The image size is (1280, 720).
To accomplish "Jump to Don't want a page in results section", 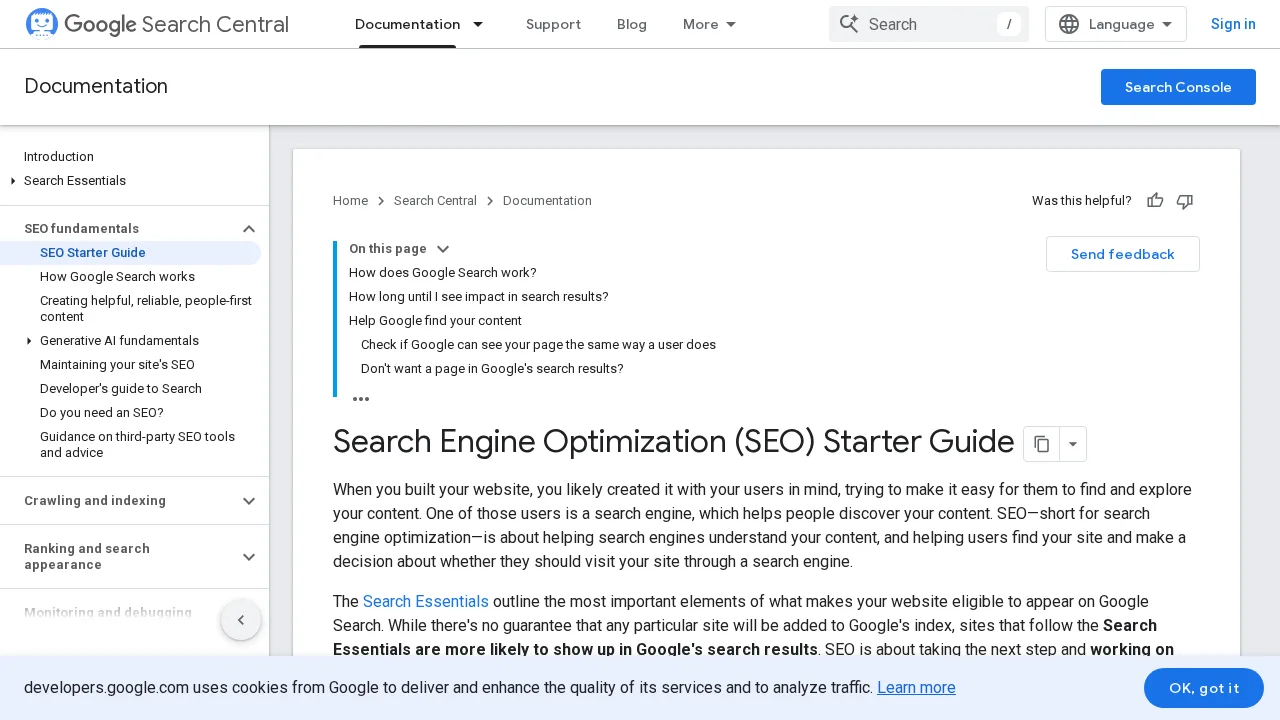I will tap(492, 369).
